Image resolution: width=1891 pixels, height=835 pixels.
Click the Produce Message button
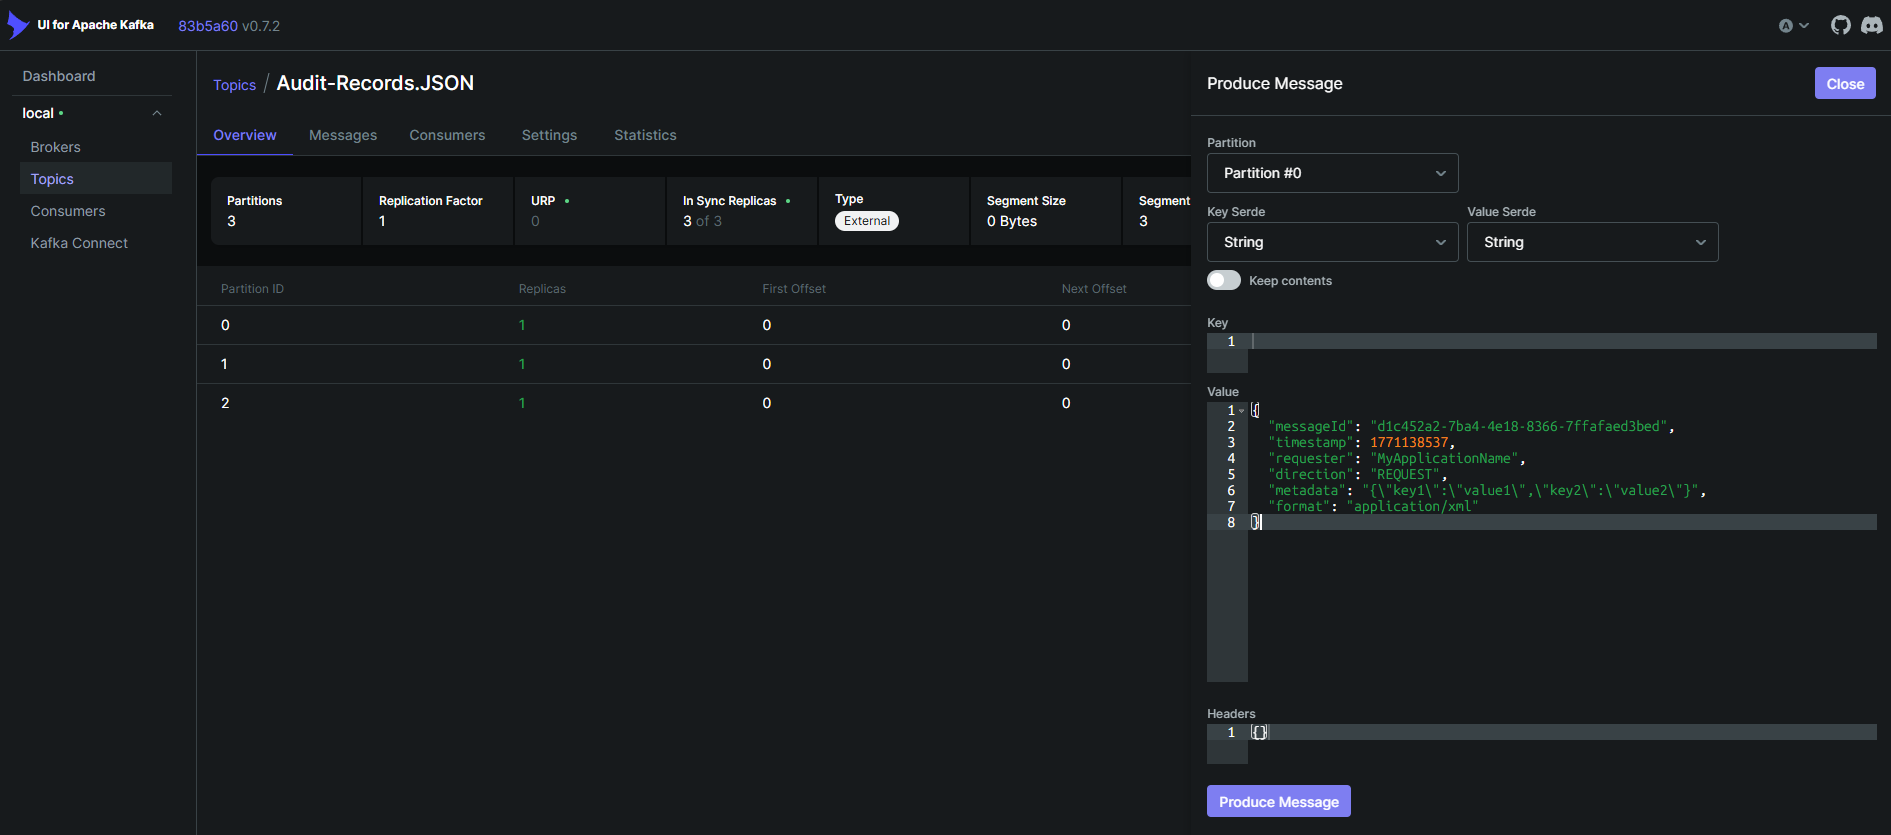tap(1278, 802)
